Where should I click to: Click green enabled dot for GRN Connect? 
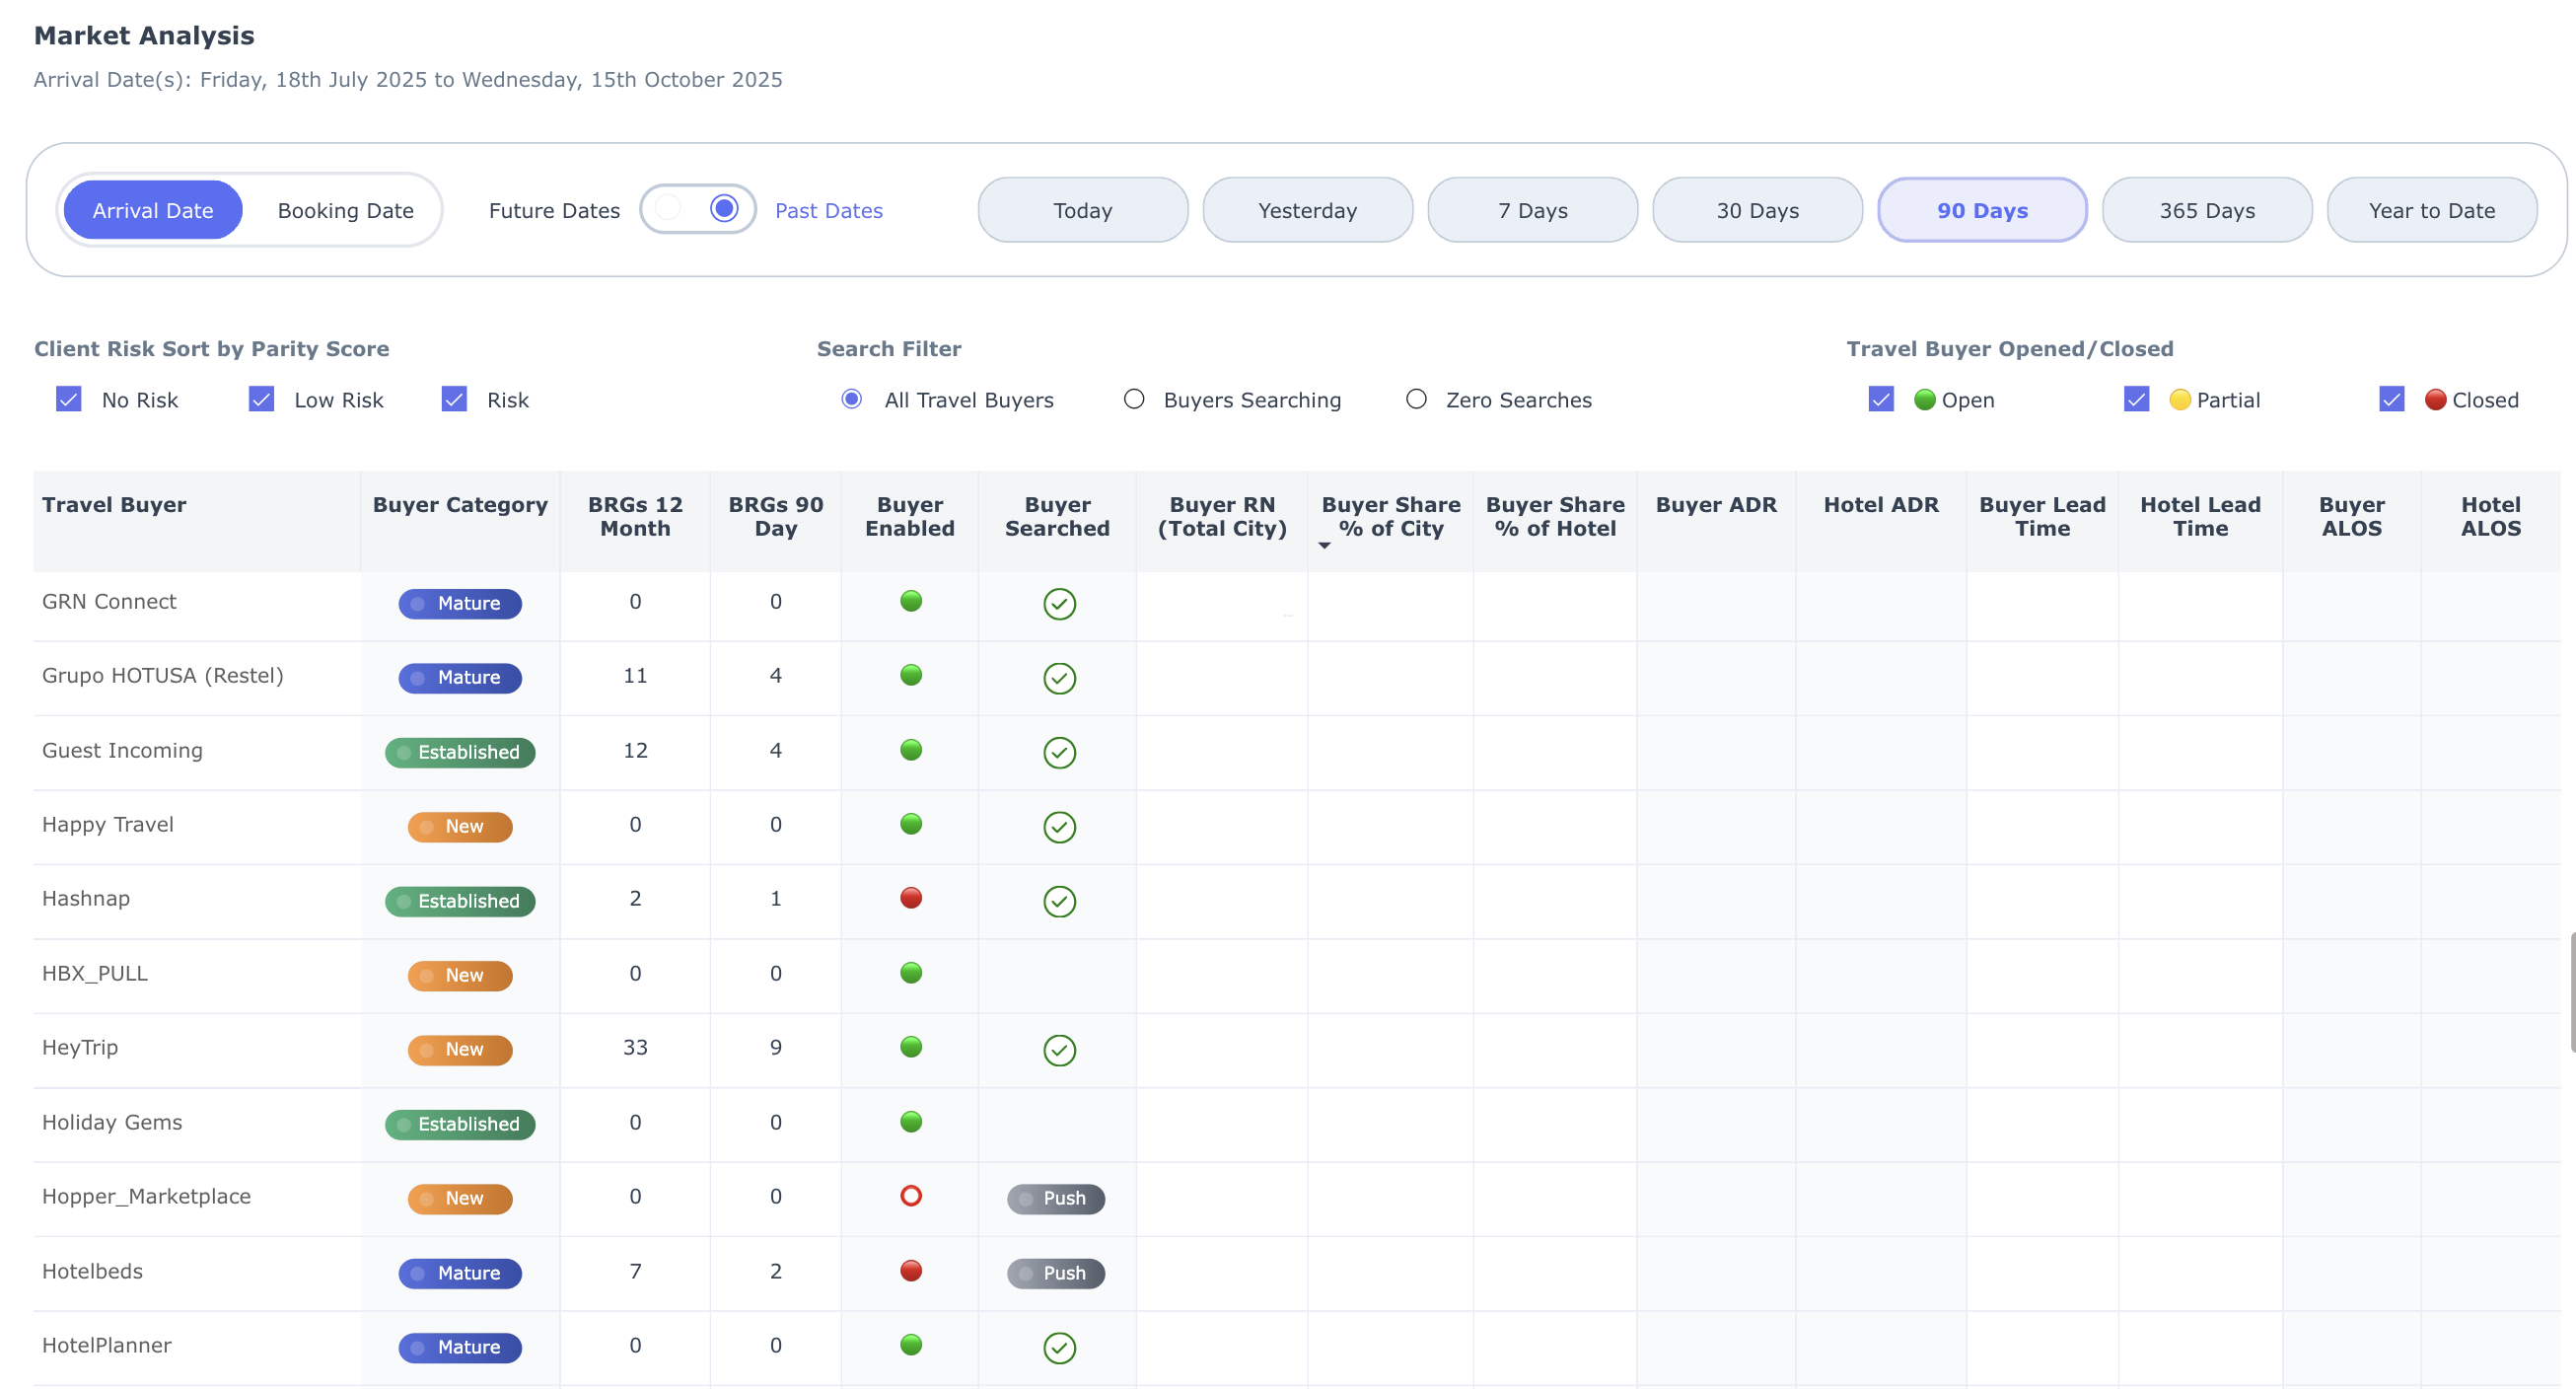910,601
